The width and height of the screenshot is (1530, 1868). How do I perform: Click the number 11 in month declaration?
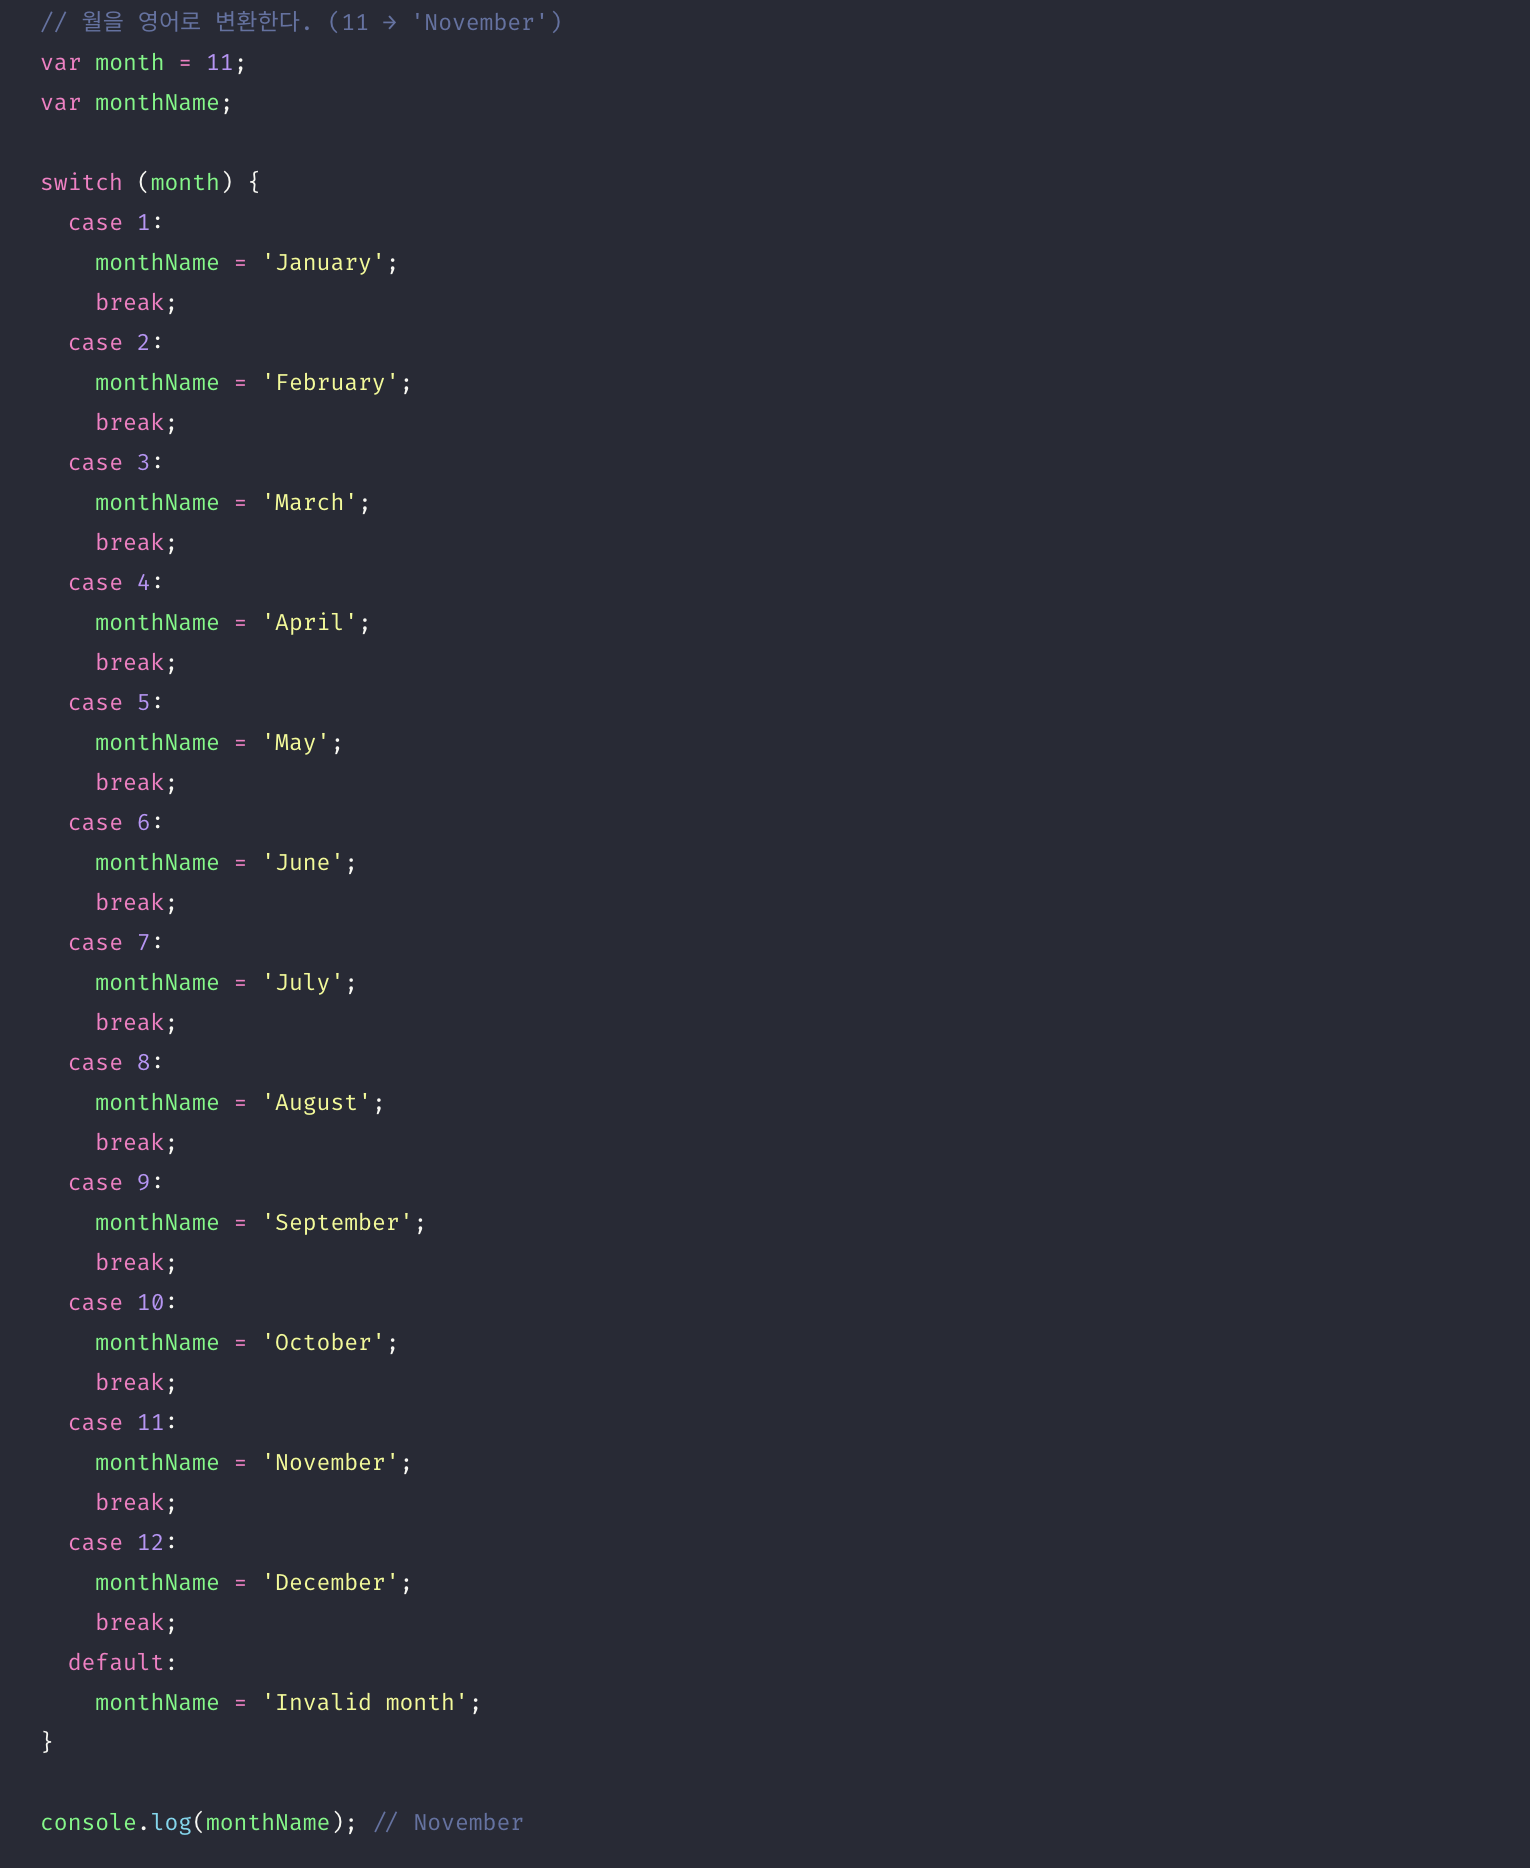pyautogui.click(x=219, y=62)
